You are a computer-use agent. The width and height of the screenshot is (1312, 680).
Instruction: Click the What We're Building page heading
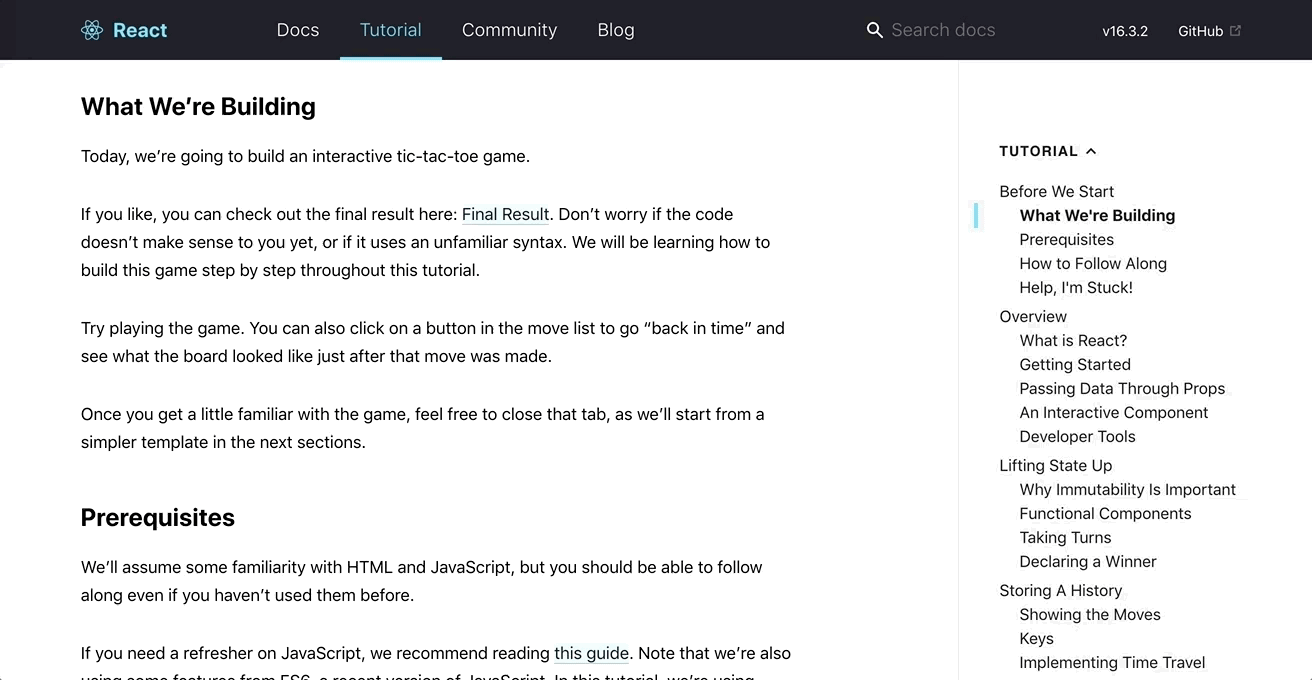click(198, 106)
